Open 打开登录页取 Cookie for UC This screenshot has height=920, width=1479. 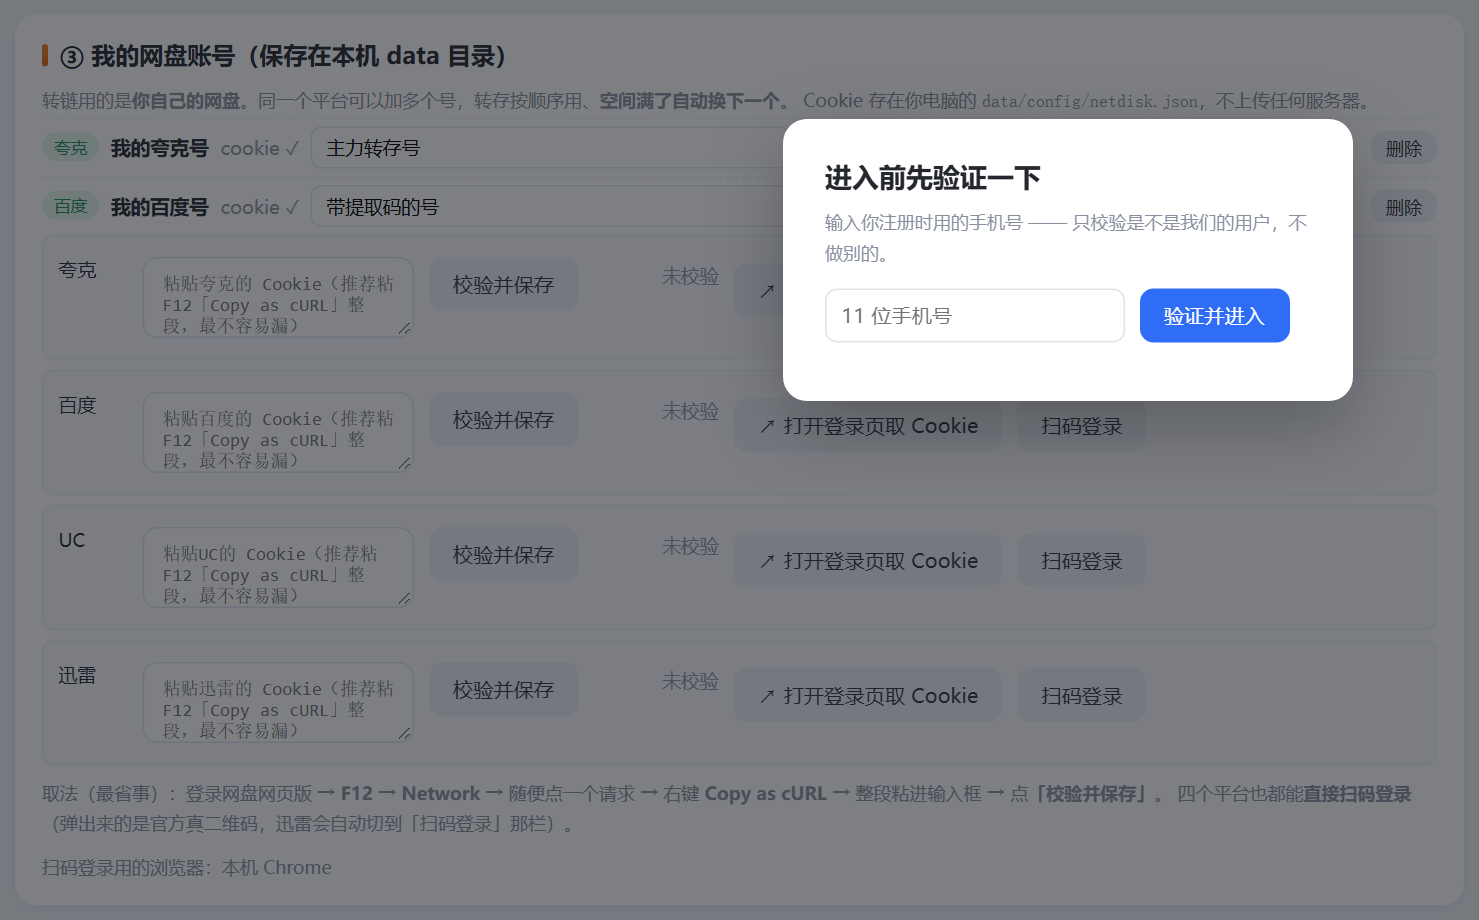(867, 561)
